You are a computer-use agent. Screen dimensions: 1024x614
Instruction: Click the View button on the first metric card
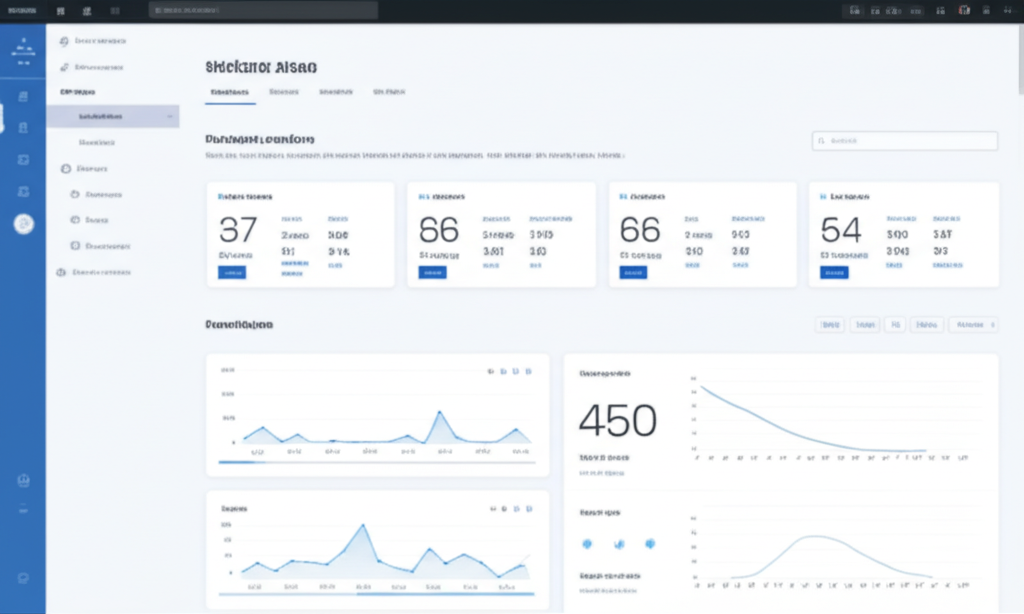(x=231, y=271)
